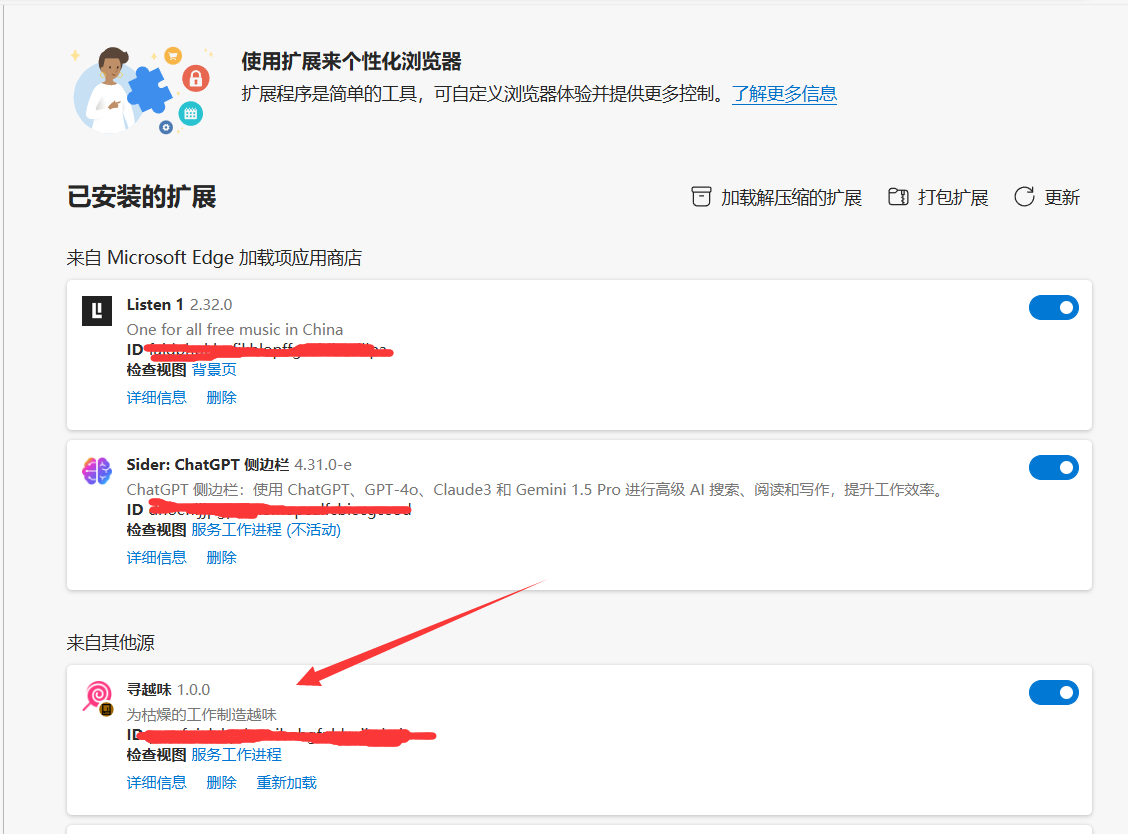
Task: Open 寻越味 服务工作进程 inspect link
Action: [x=236, y=755]
